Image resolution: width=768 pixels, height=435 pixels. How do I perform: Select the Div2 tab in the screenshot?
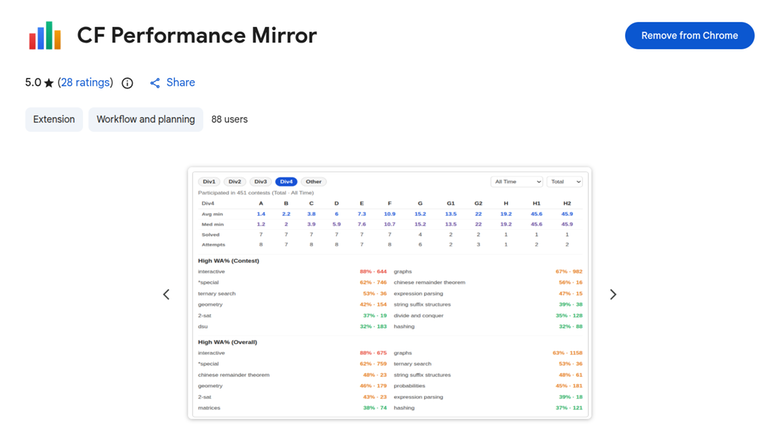click(x=235, y=182)
